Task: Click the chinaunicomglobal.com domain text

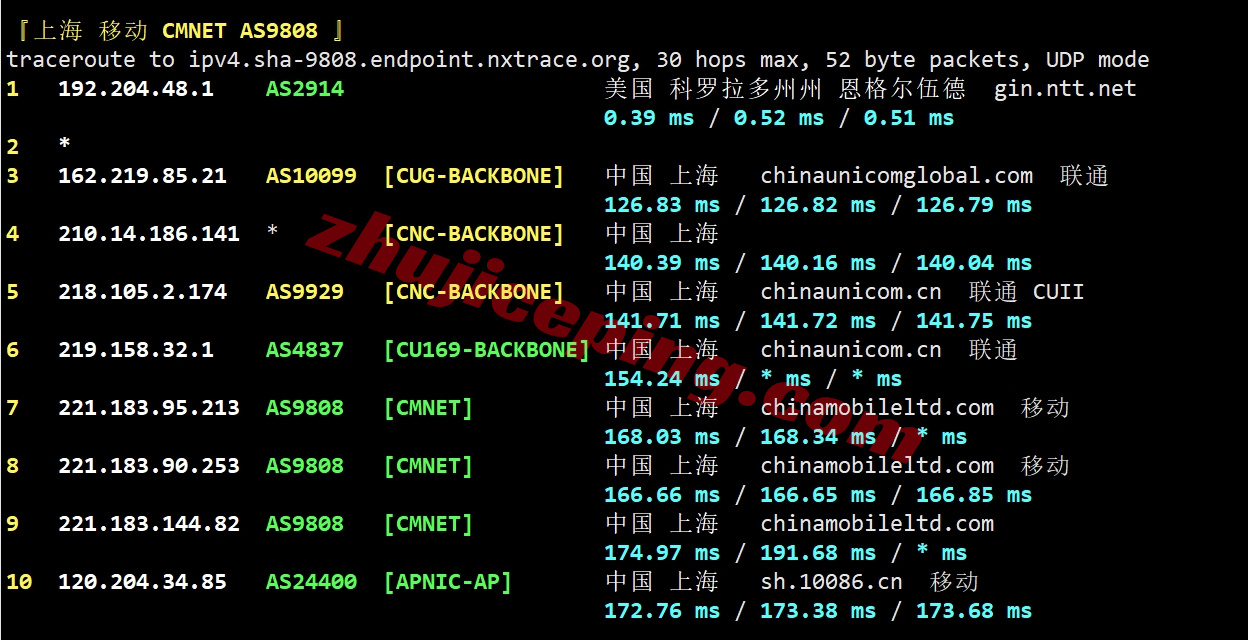Action: click(897, 175)
